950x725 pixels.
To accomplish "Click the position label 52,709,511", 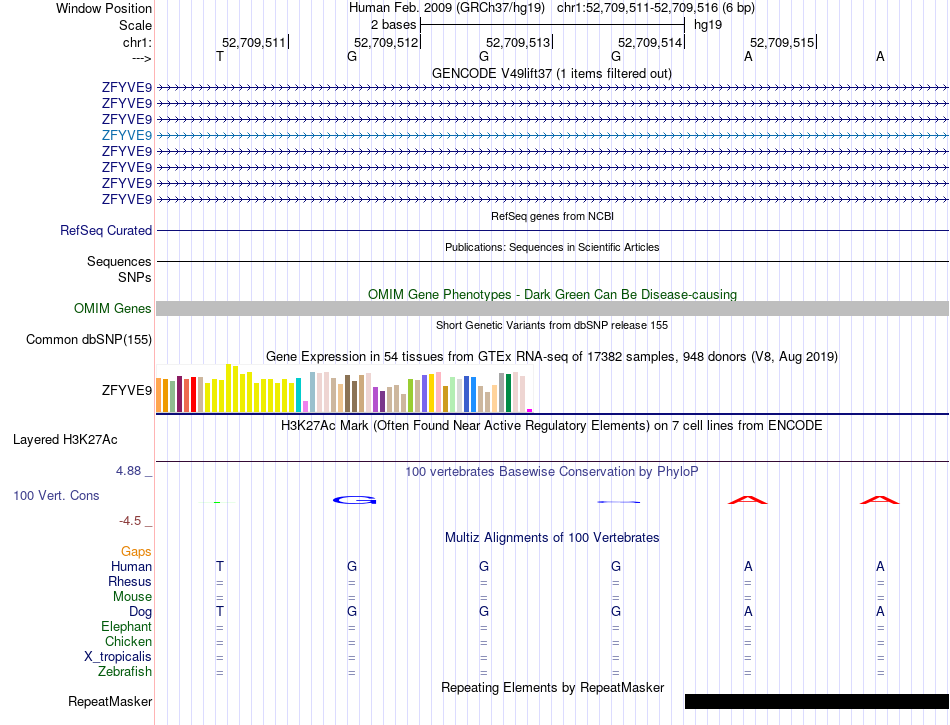I will coord(253,42).
